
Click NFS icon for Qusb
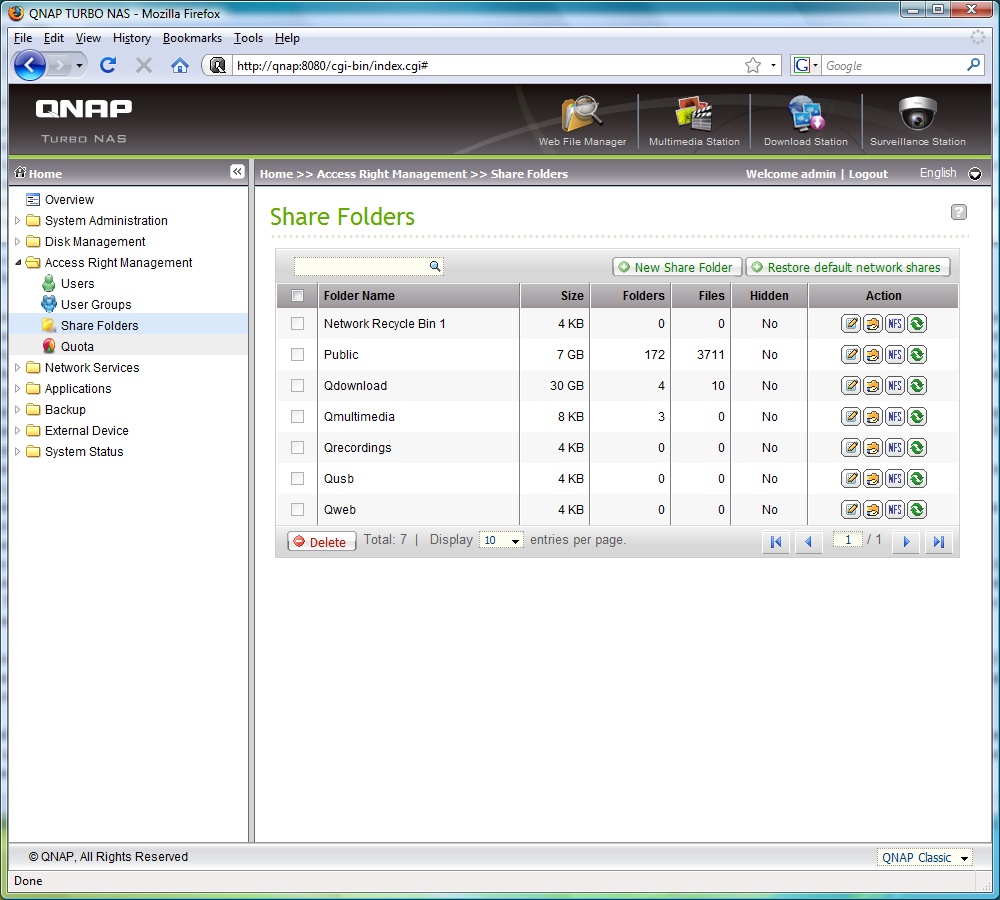(895, 478)
